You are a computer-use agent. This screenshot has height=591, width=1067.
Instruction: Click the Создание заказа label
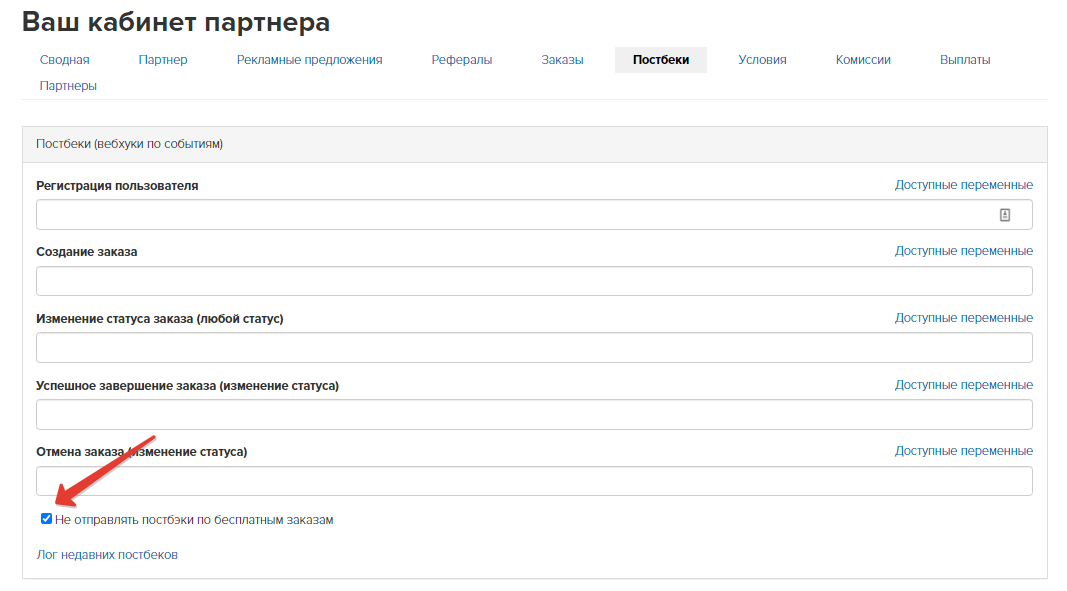(86, 252)
